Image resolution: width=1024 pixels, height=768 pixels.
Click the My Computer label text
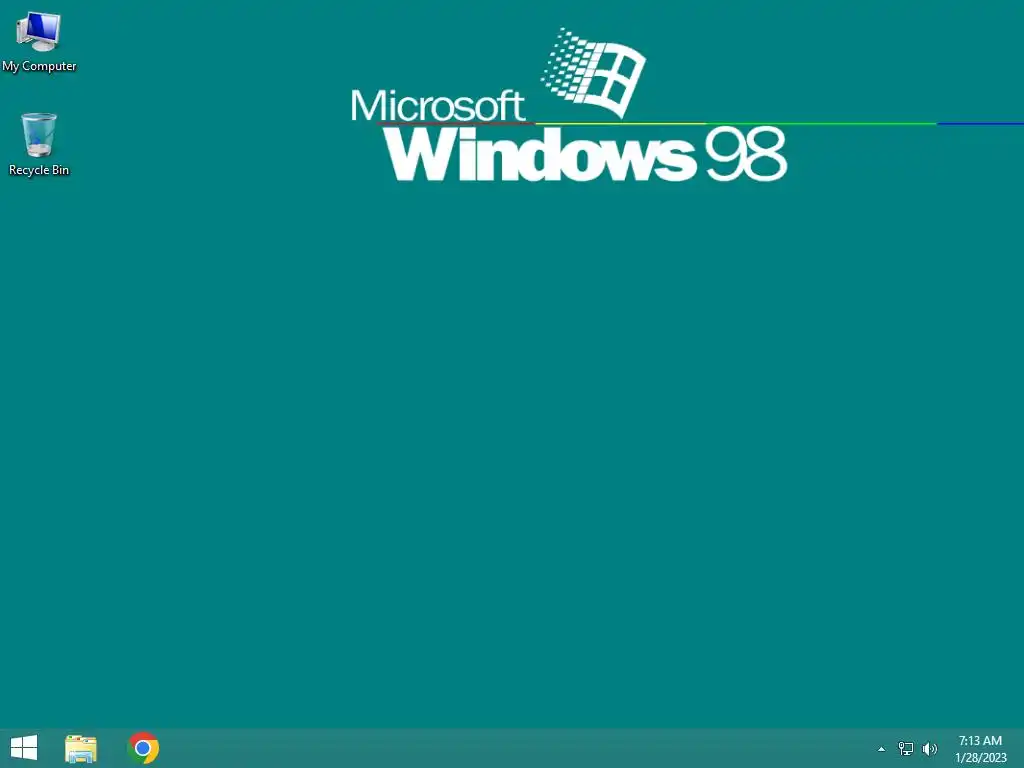pyautogui.click(x=39, y=66)
